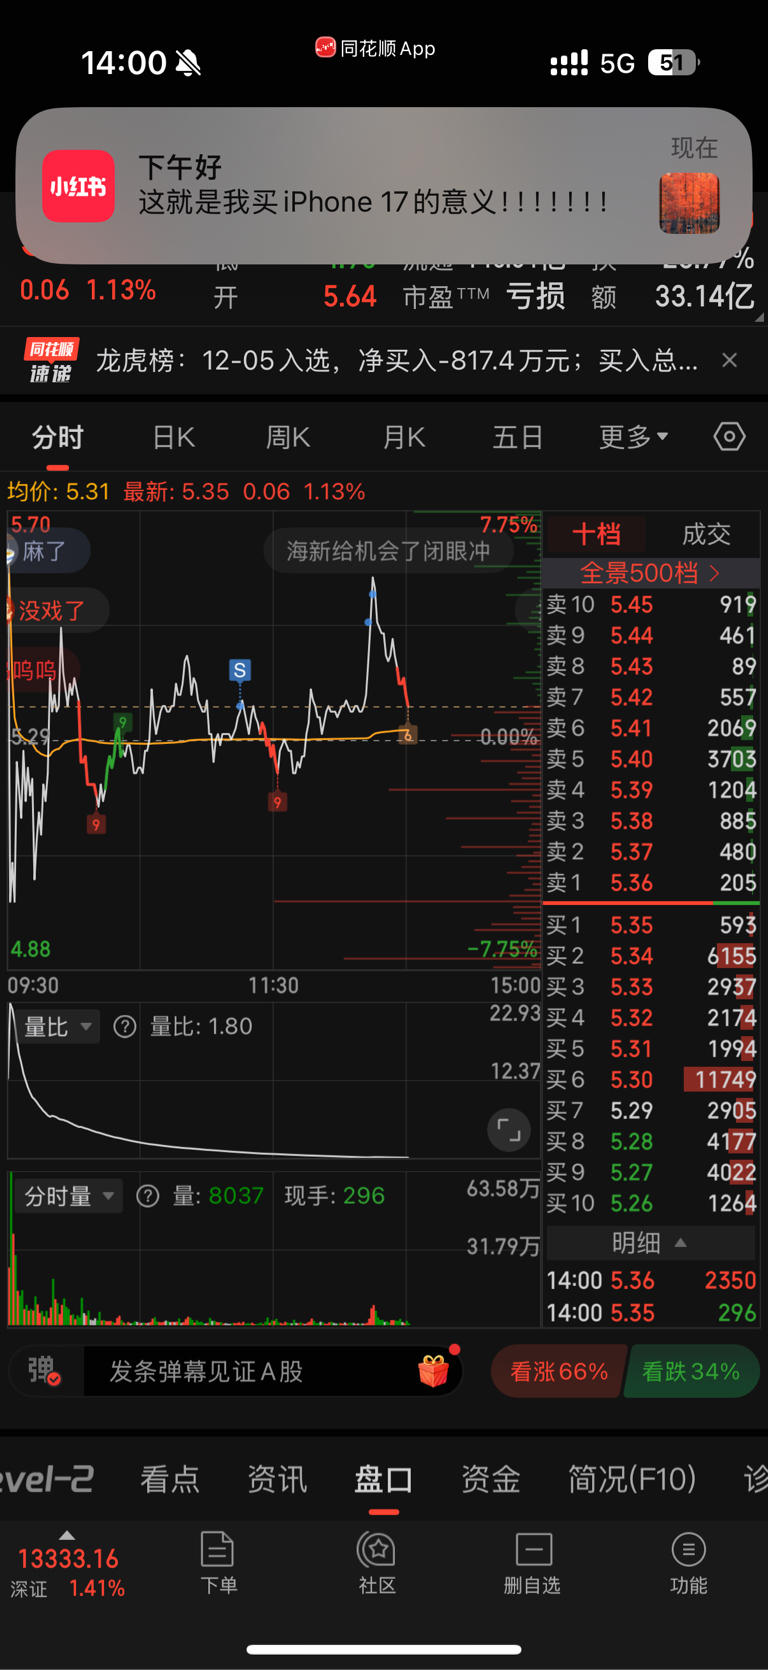Image resolution: width=768 pixels, height=1670 pixels.
Task: Select the 盘口 tab
Action: 384,1479
